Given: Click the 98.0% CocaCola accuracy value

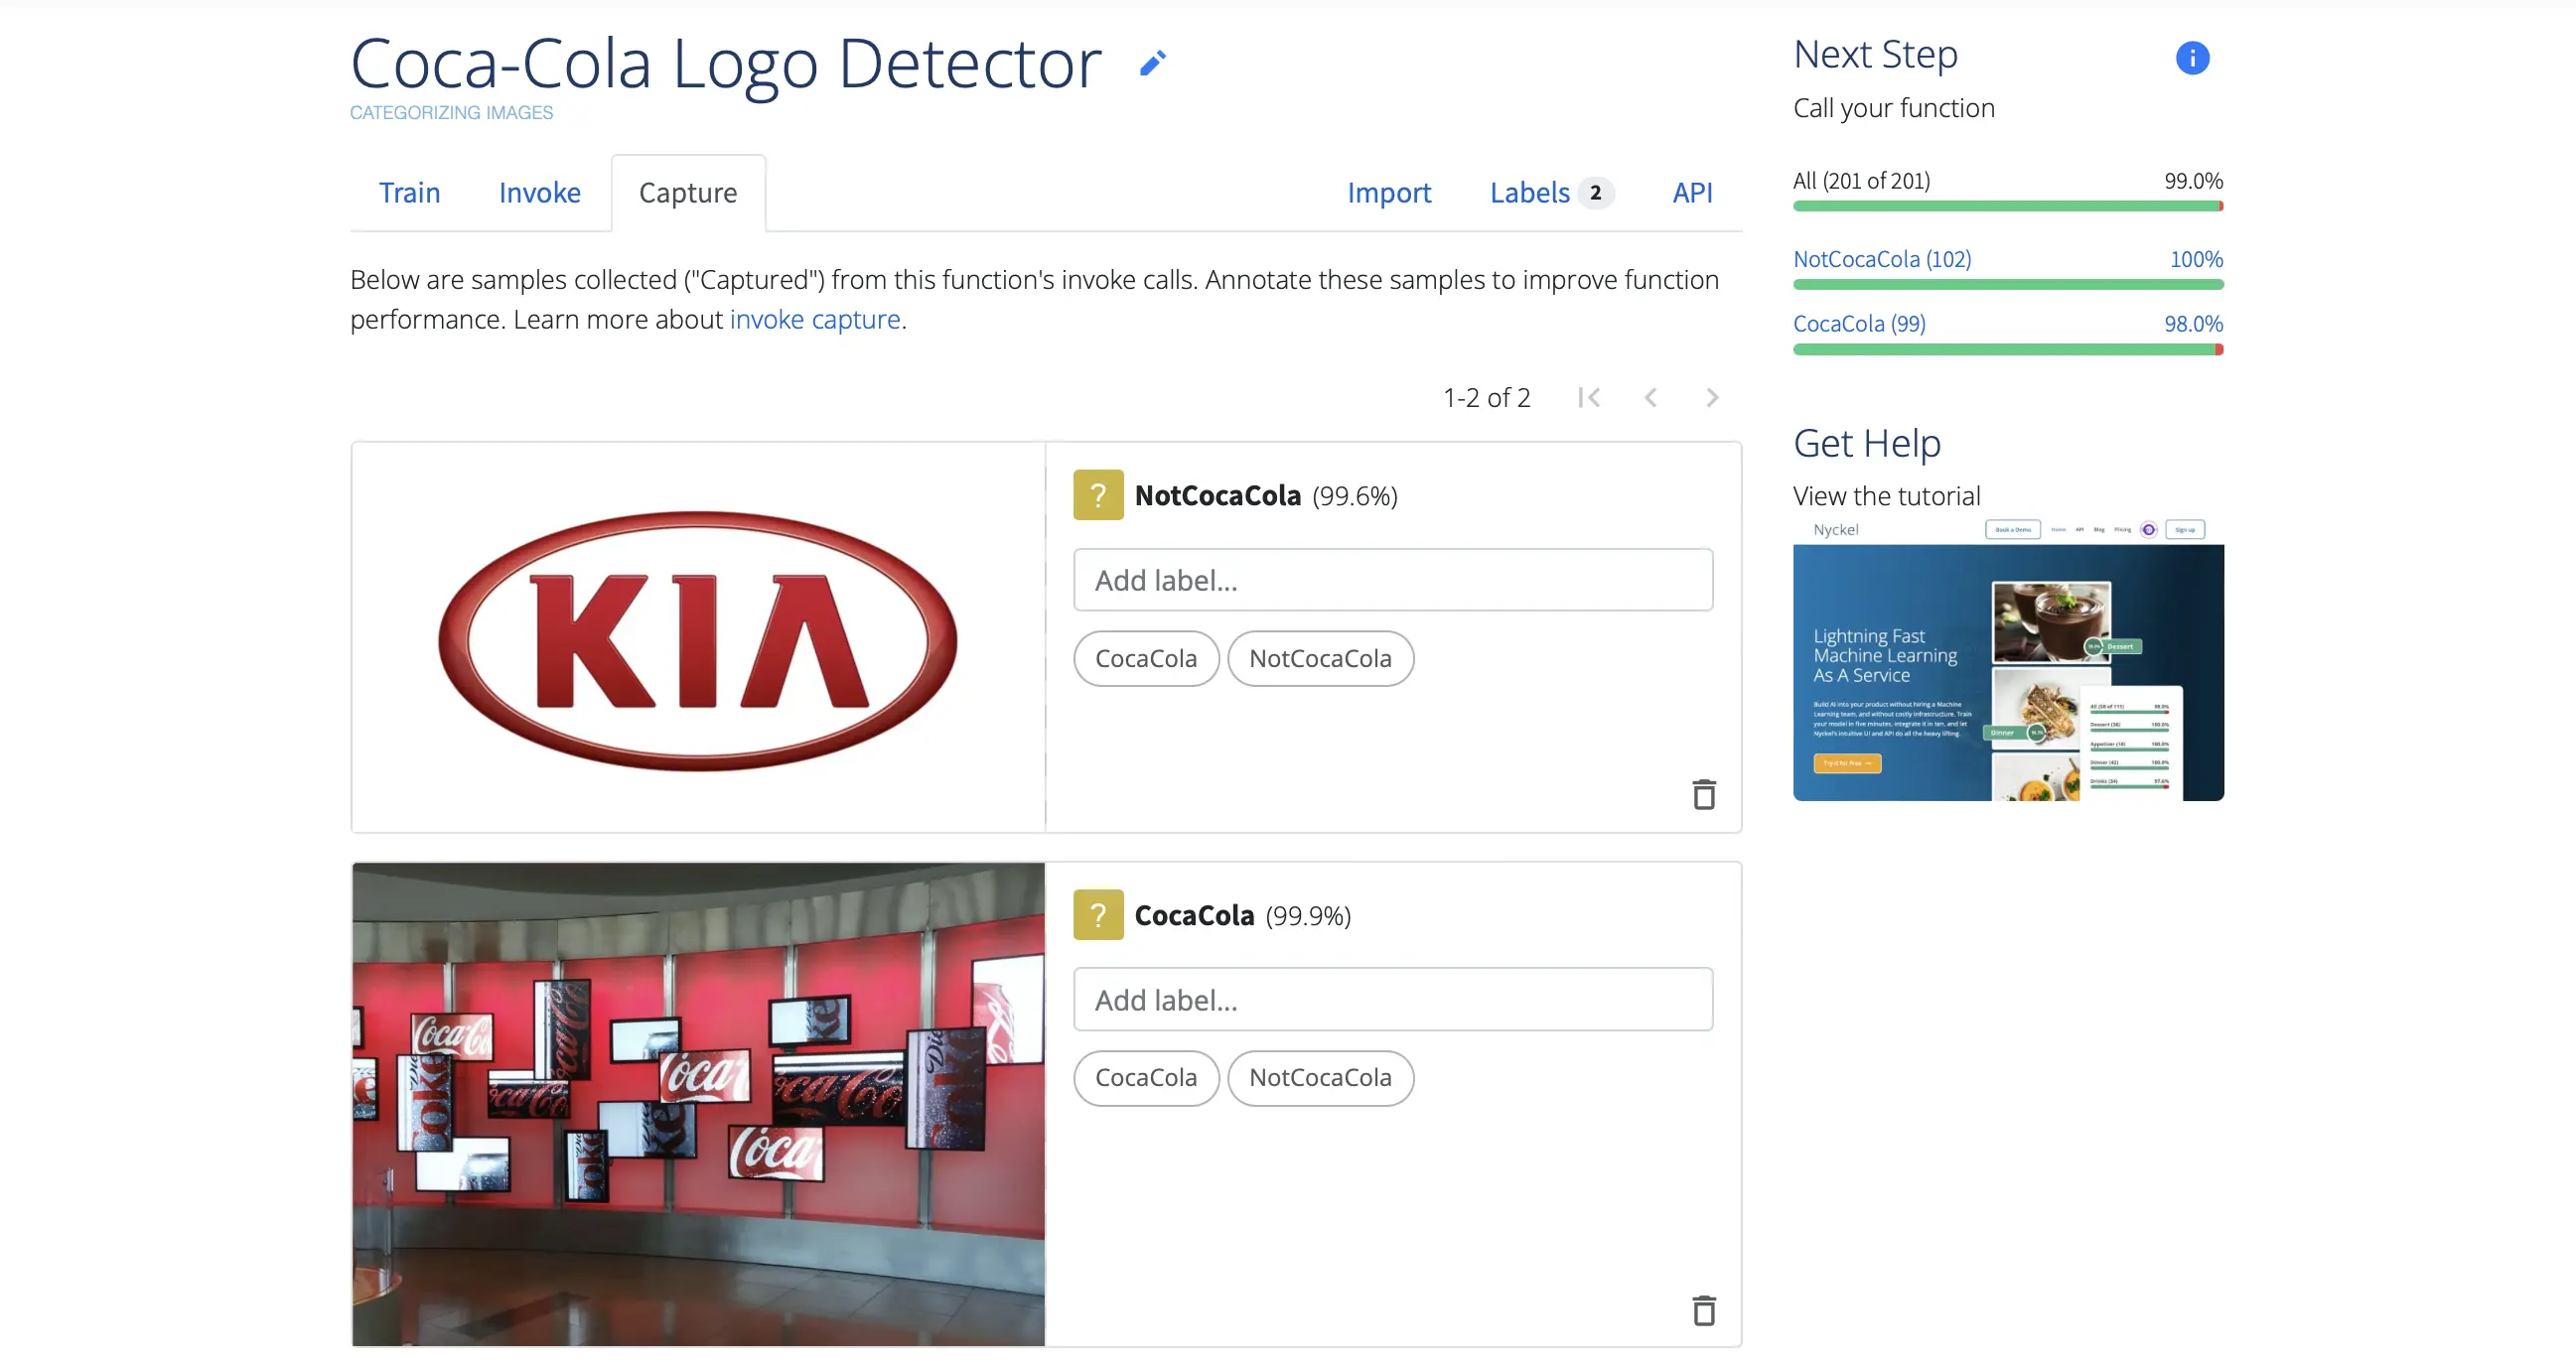Looking at the screenshot, I should point(2193,324).
